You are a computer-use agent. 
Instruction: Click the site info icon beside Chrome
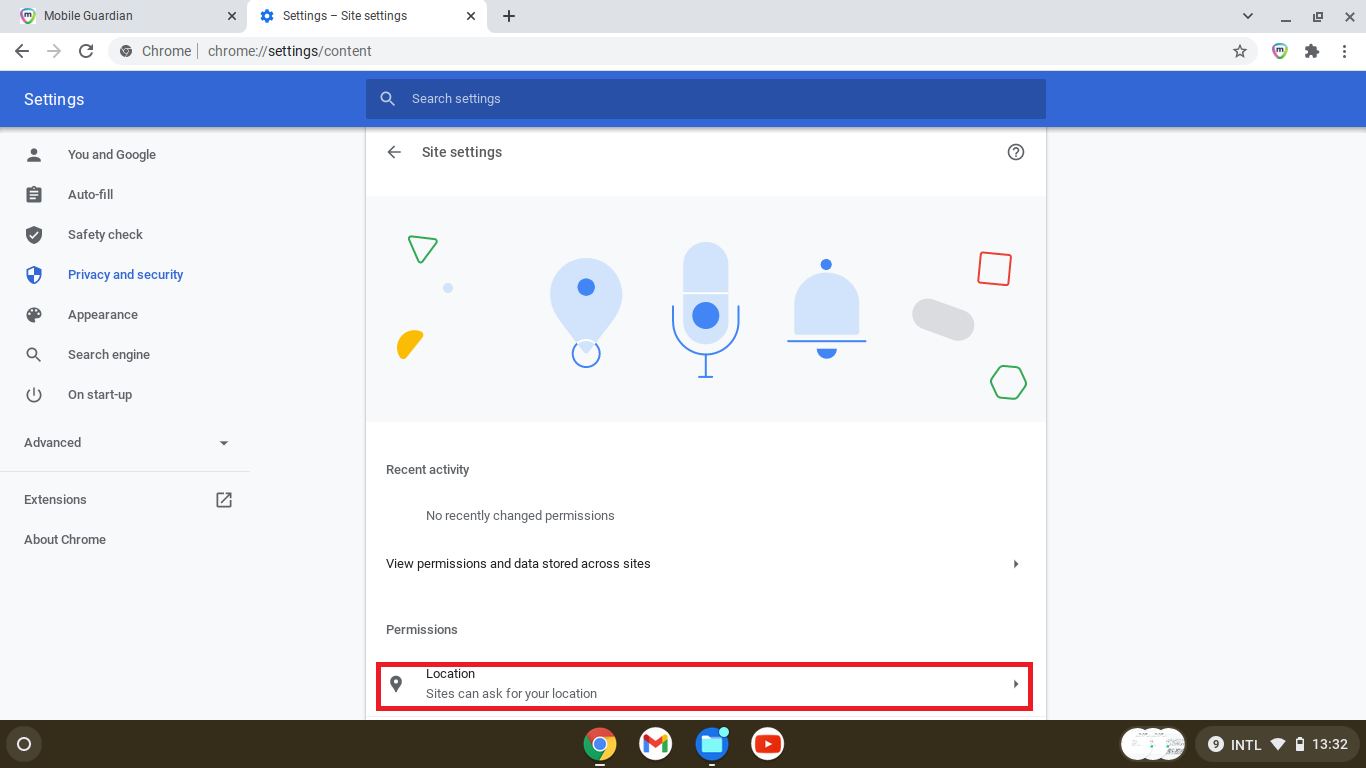click(126, 51)
